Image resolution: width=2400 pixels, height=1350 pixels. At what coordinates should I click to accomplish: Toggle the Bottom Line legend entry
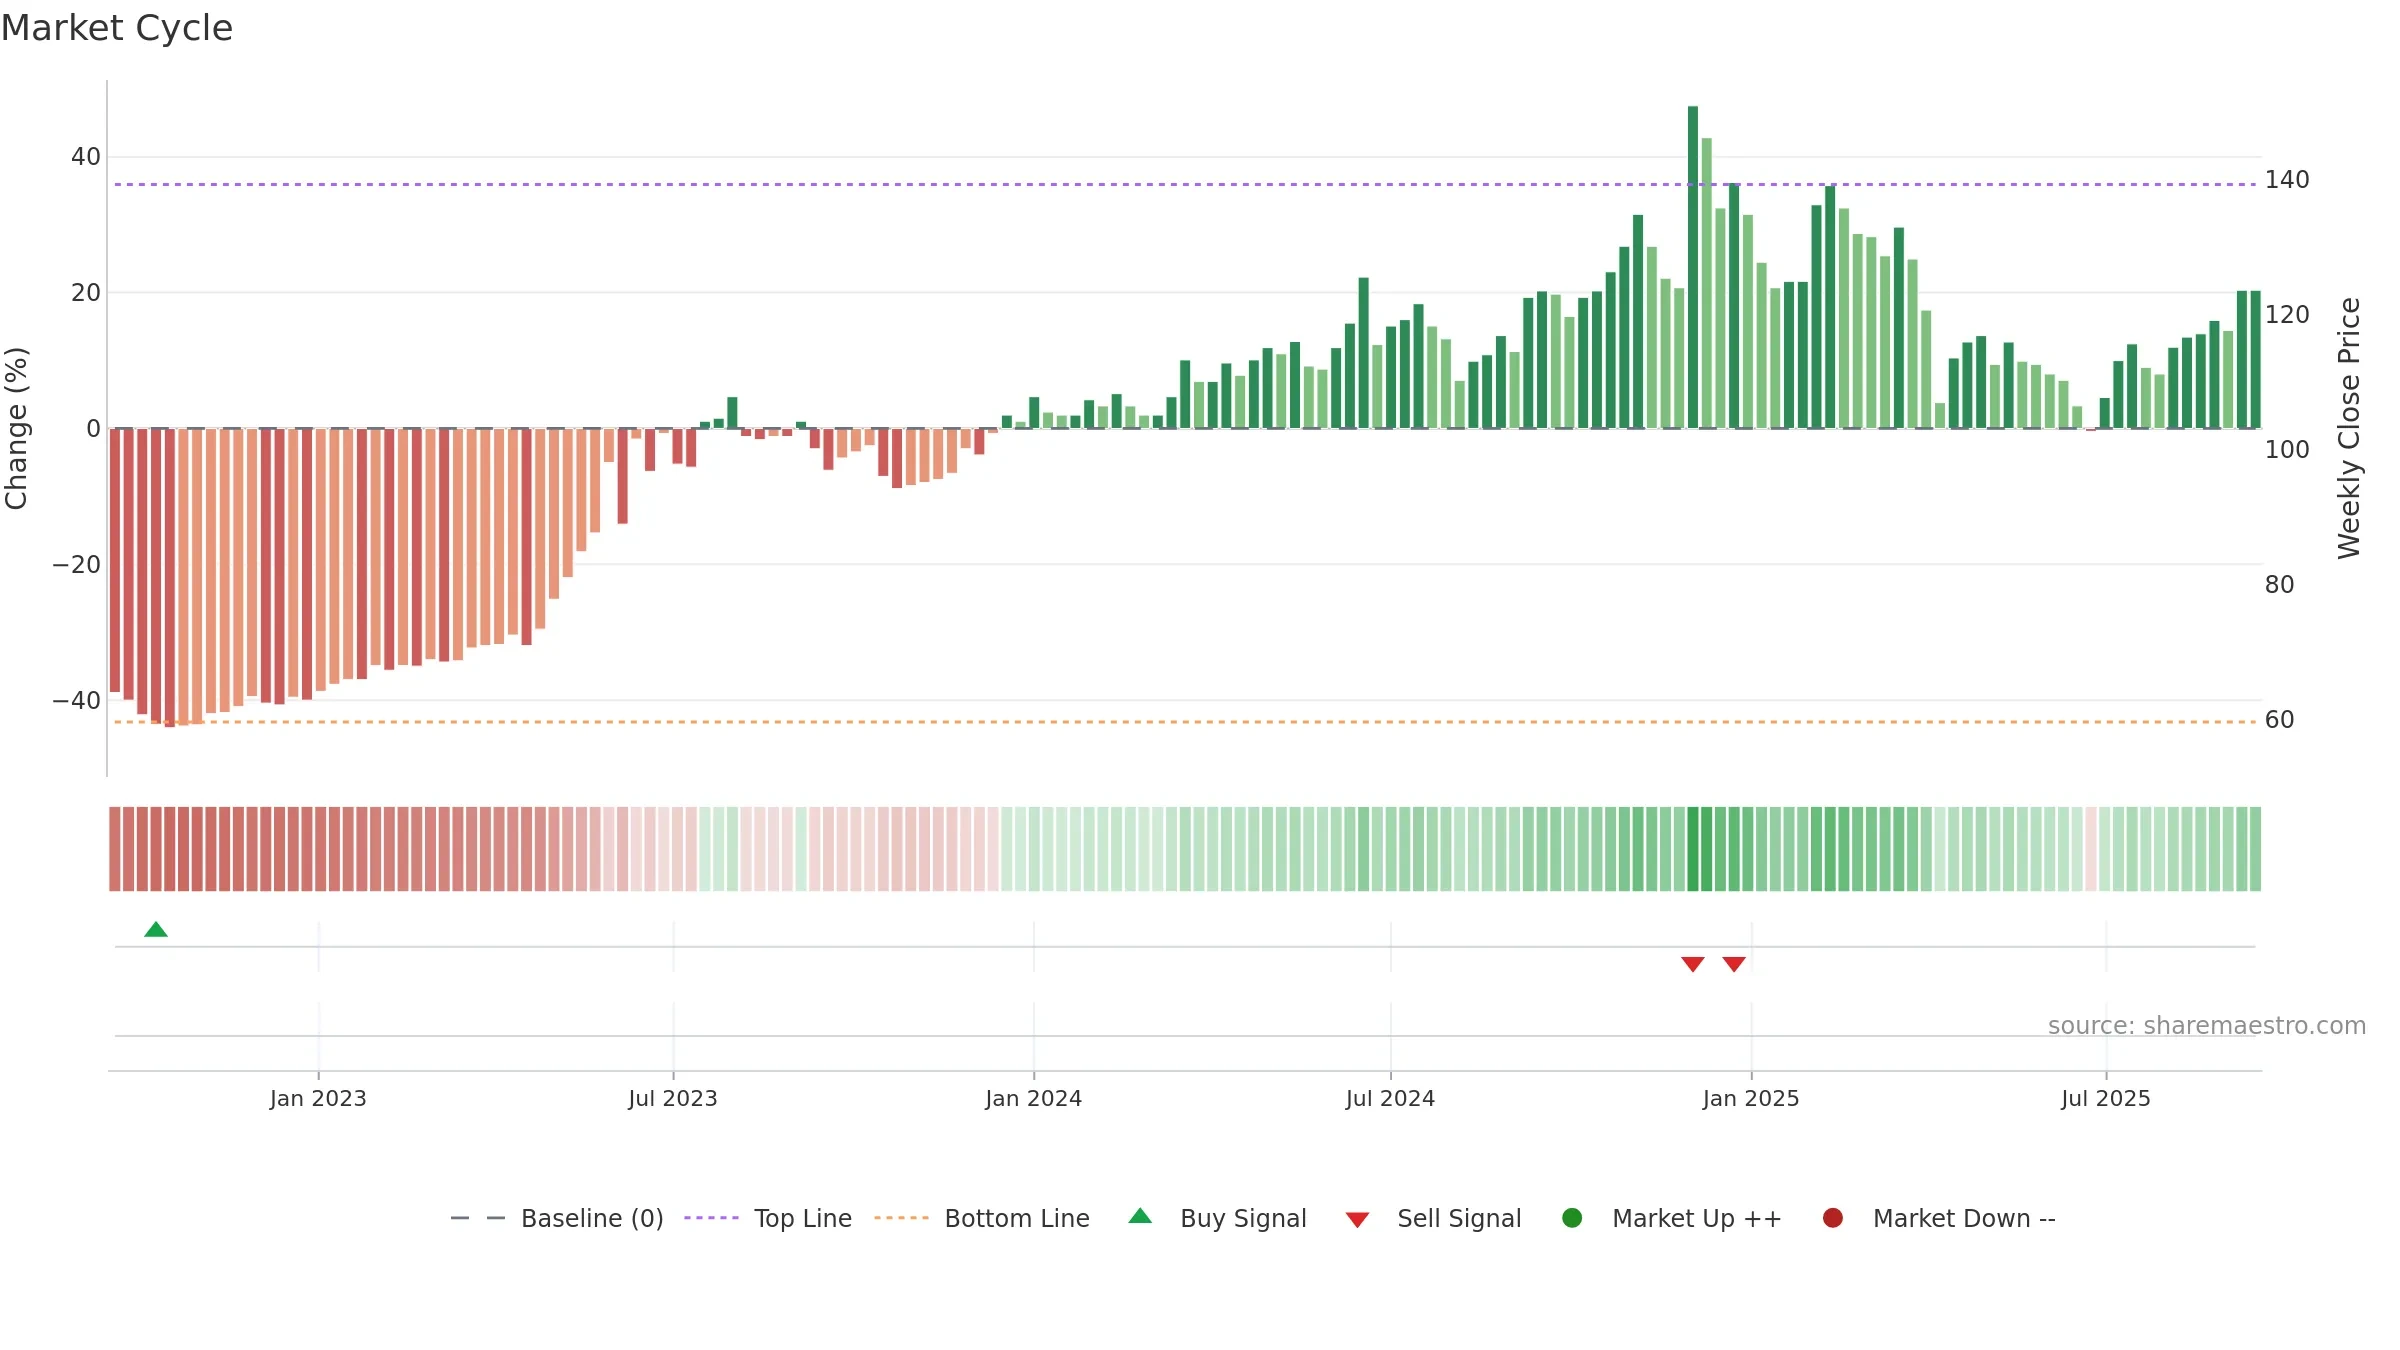[x=982, y=1218]
